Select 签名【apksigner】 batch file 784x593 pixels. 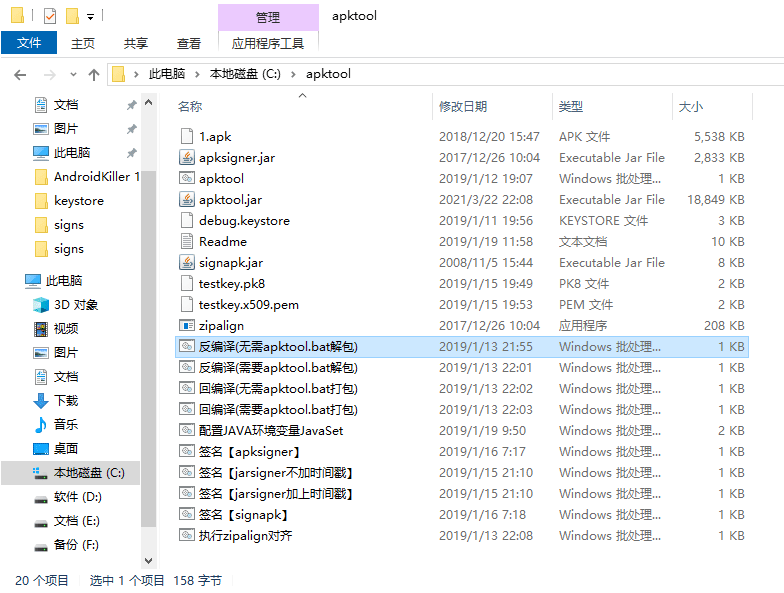point(462,452)
